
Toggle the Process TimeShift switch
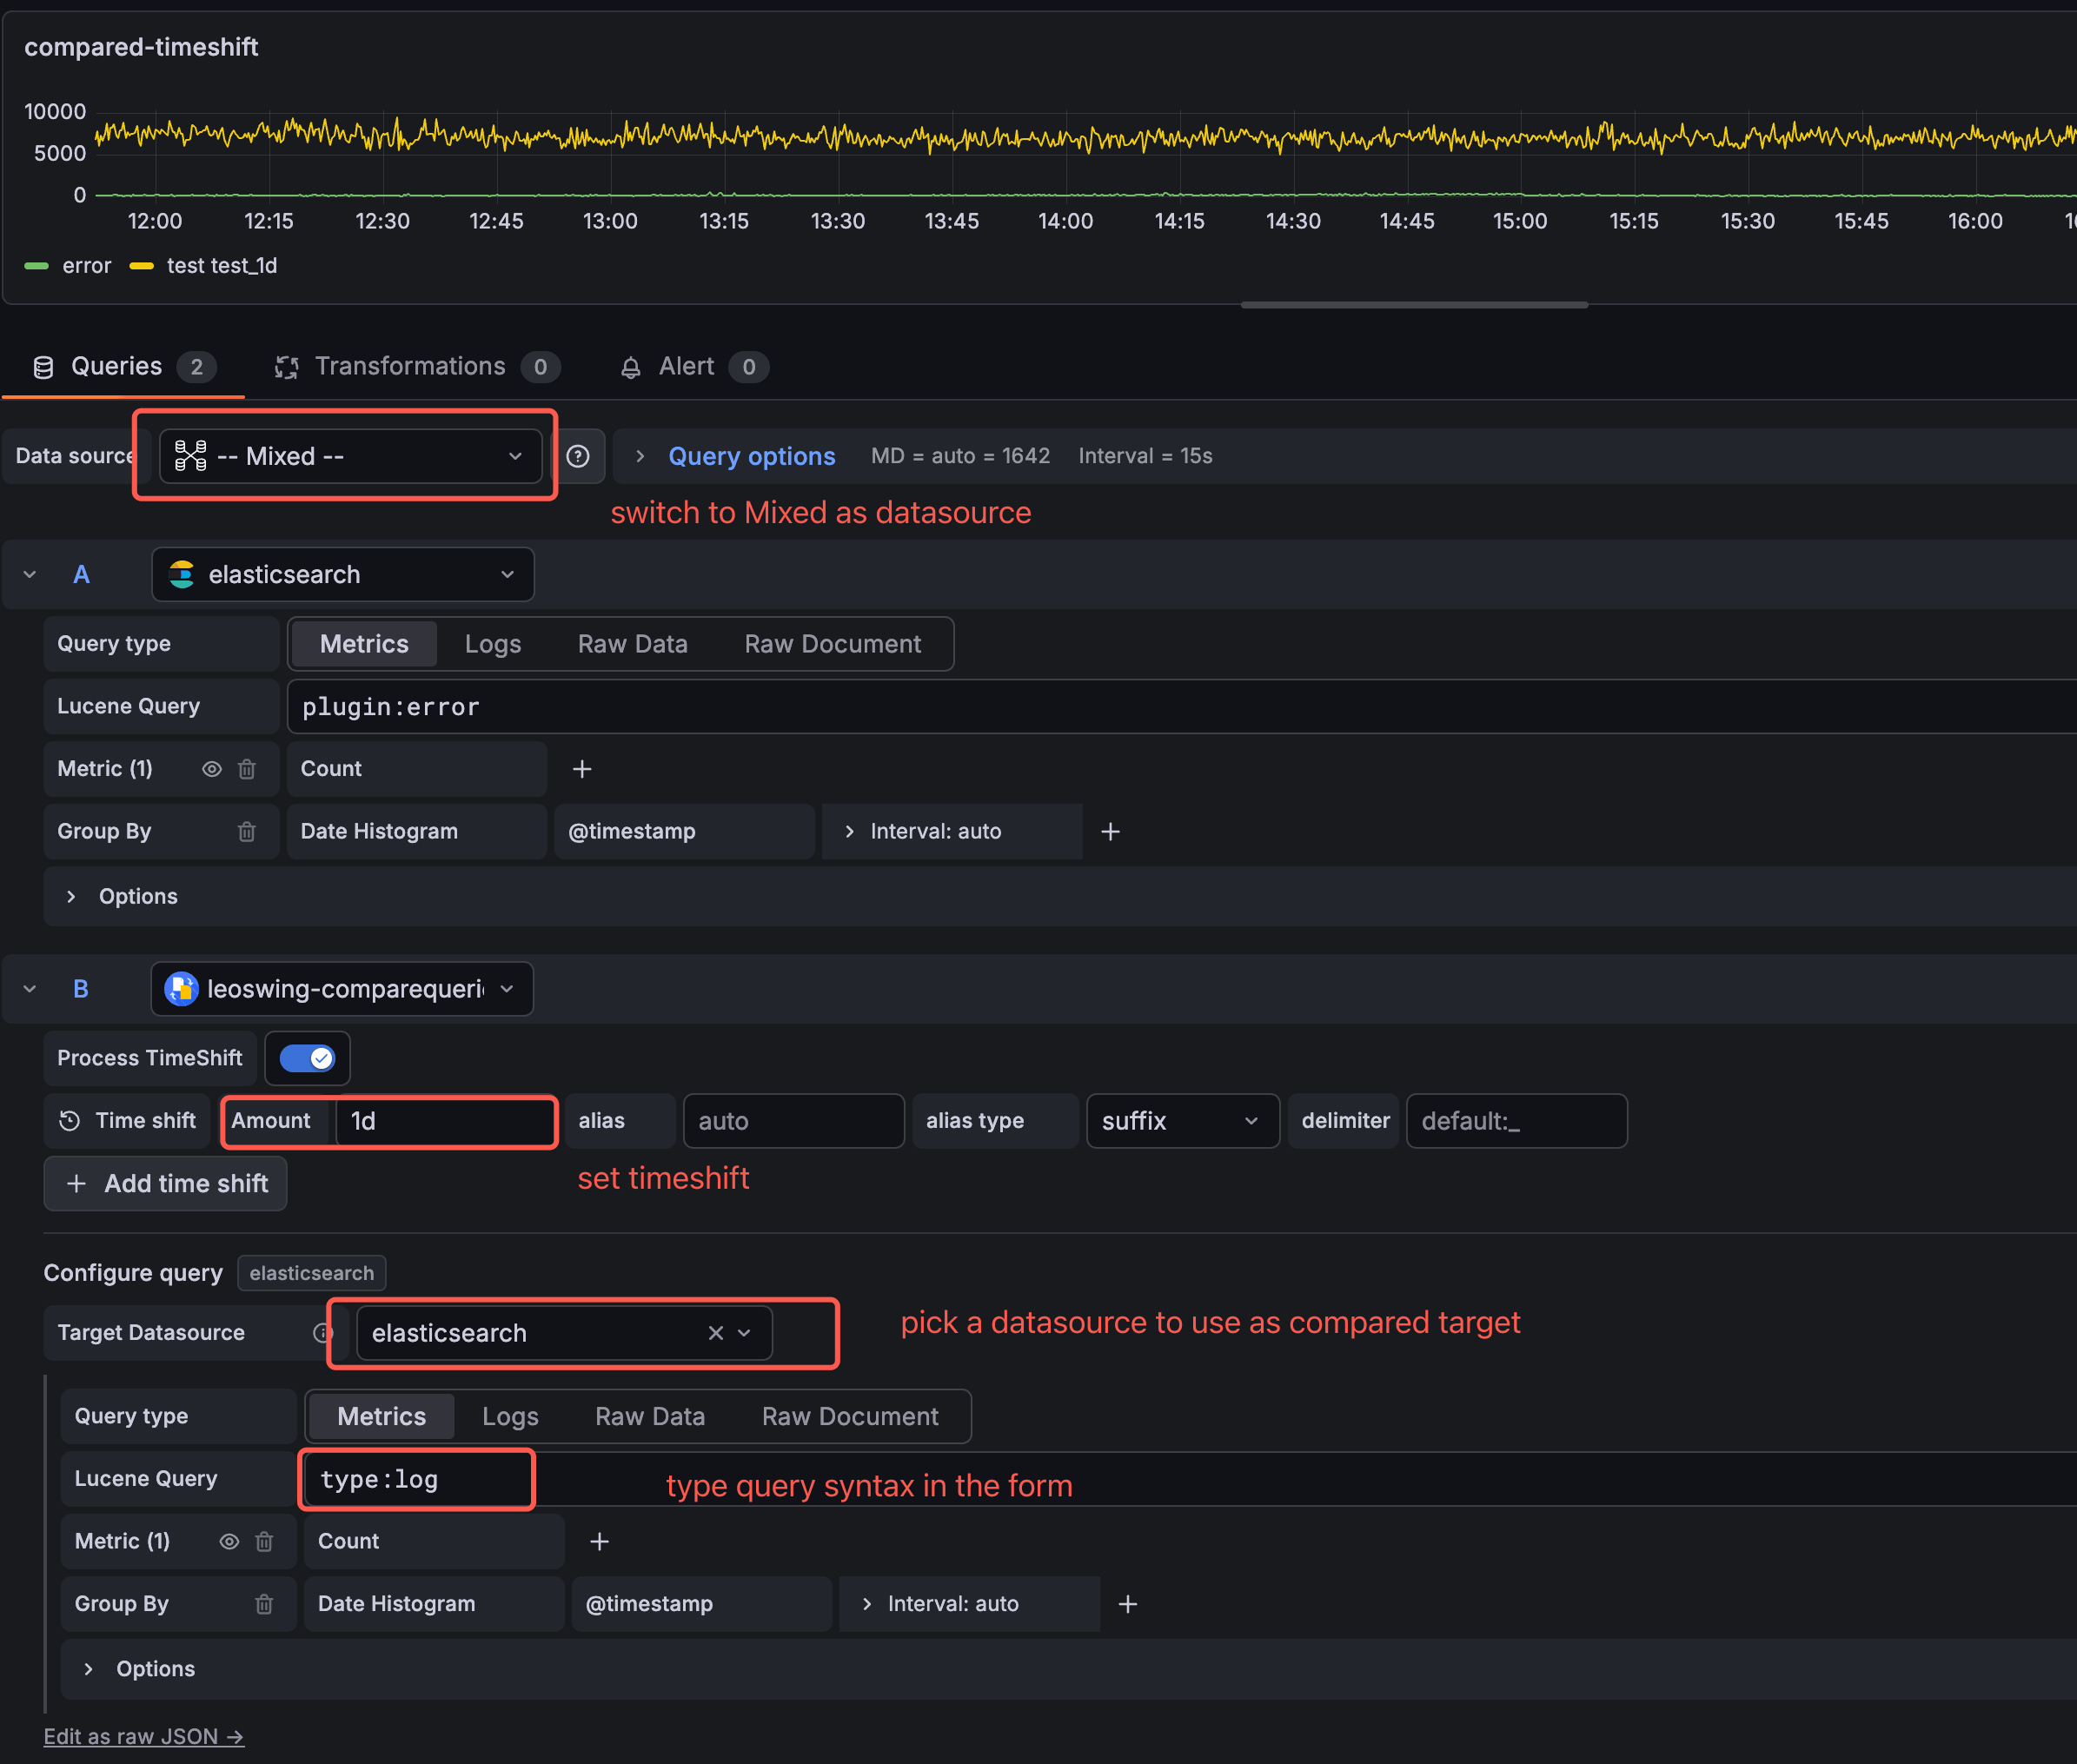pyautogui.click(x=307, y=1058)
